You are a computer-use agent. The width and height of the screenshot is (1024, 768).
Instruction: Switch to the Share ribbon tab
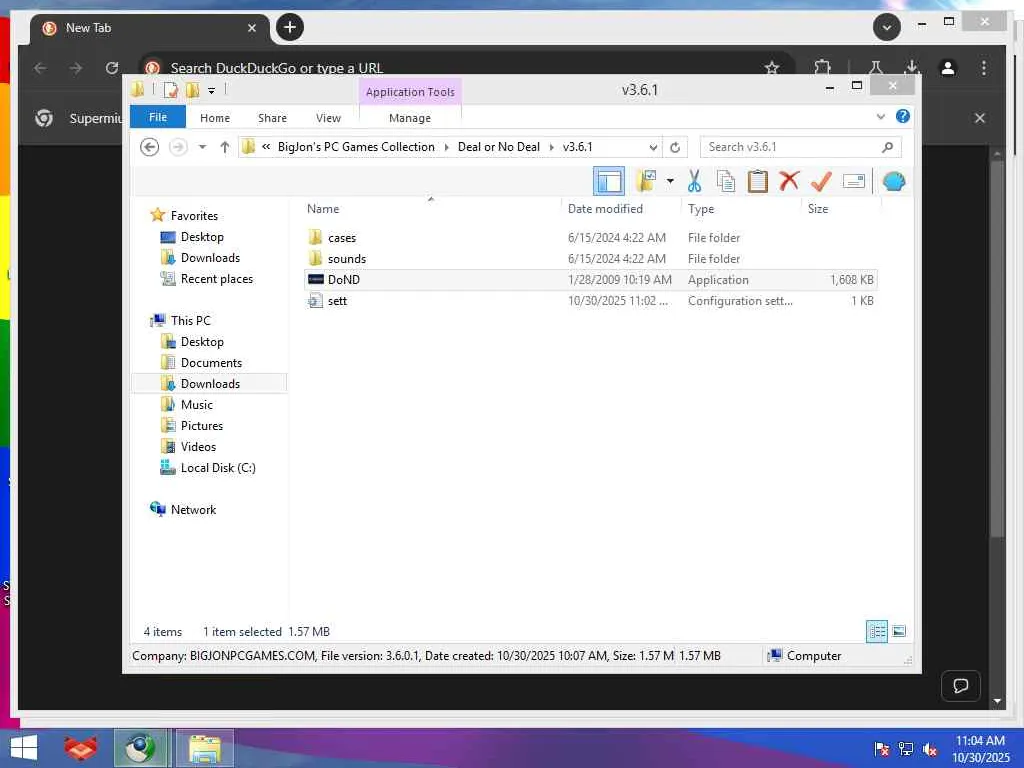click(x=272, y=118)
